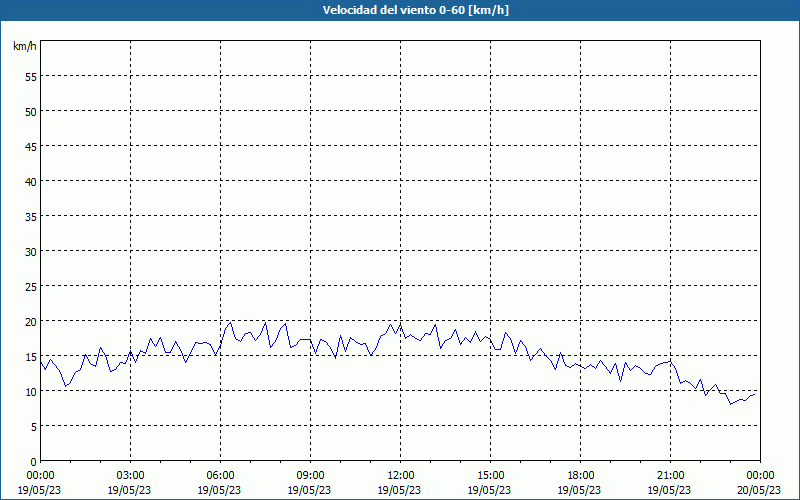Click the y-axis value 35
Viewport: 800px width, 500px height.
click(x=31, y=217)
